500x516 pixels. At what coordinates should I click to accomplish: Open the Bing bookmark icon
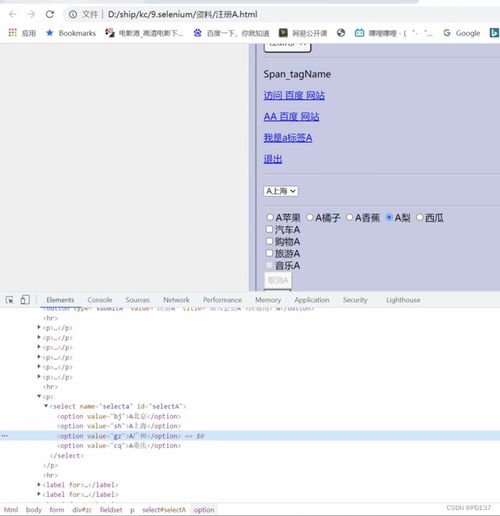(x=494, y=33)
